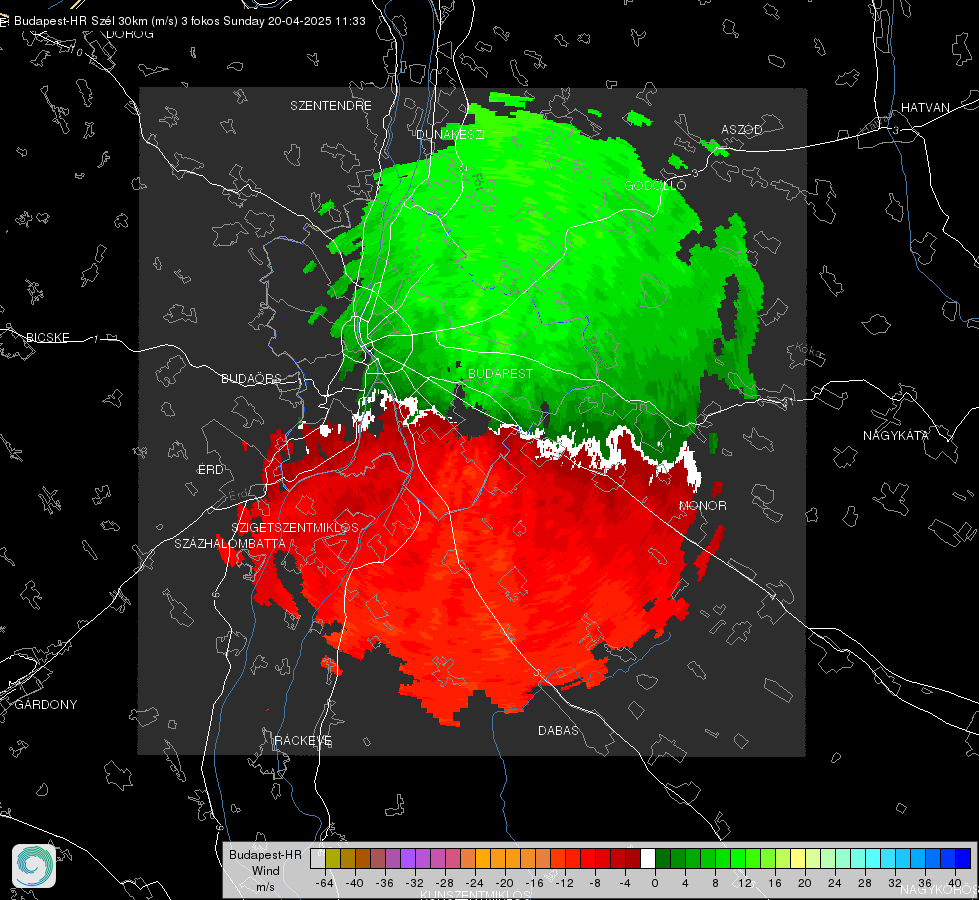Click the 28 legend value
This screenshot has width=979, height=900.
tap(865, 883)
